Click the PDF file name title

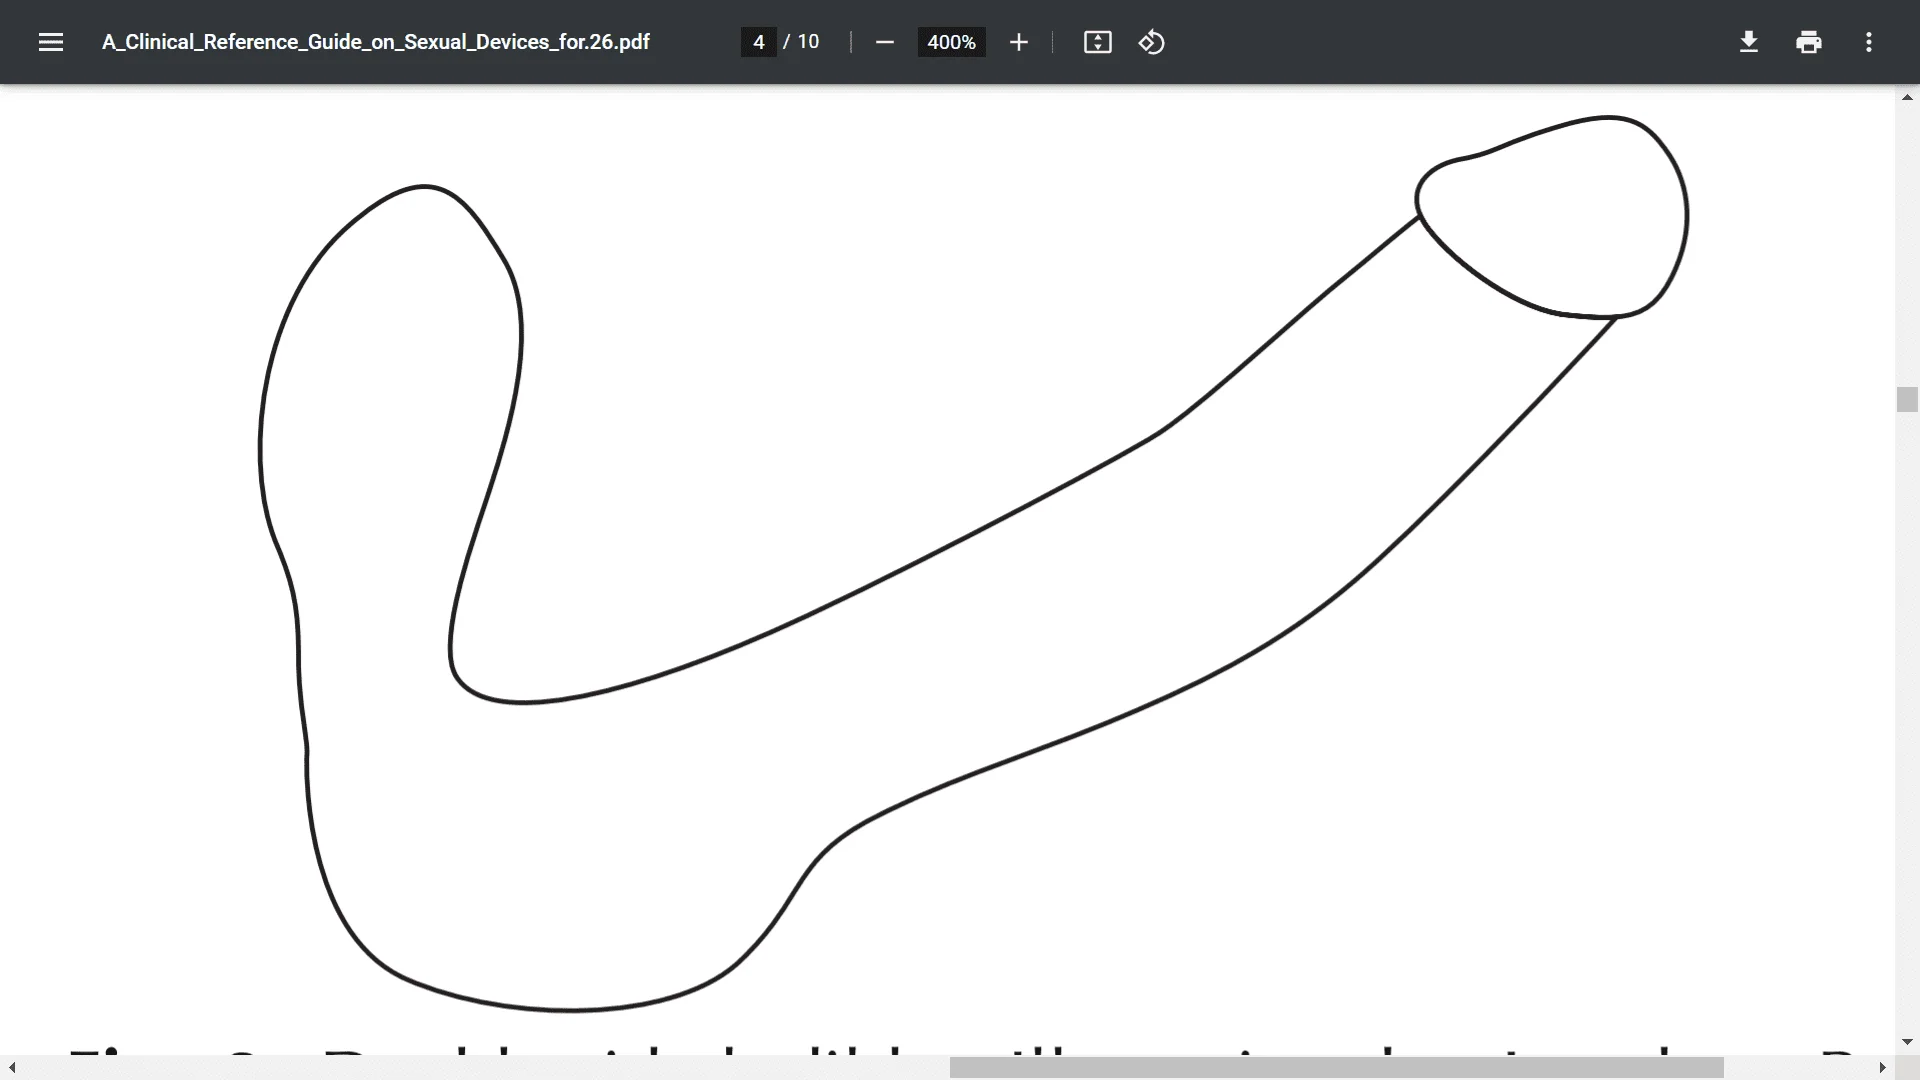[376, 42]
